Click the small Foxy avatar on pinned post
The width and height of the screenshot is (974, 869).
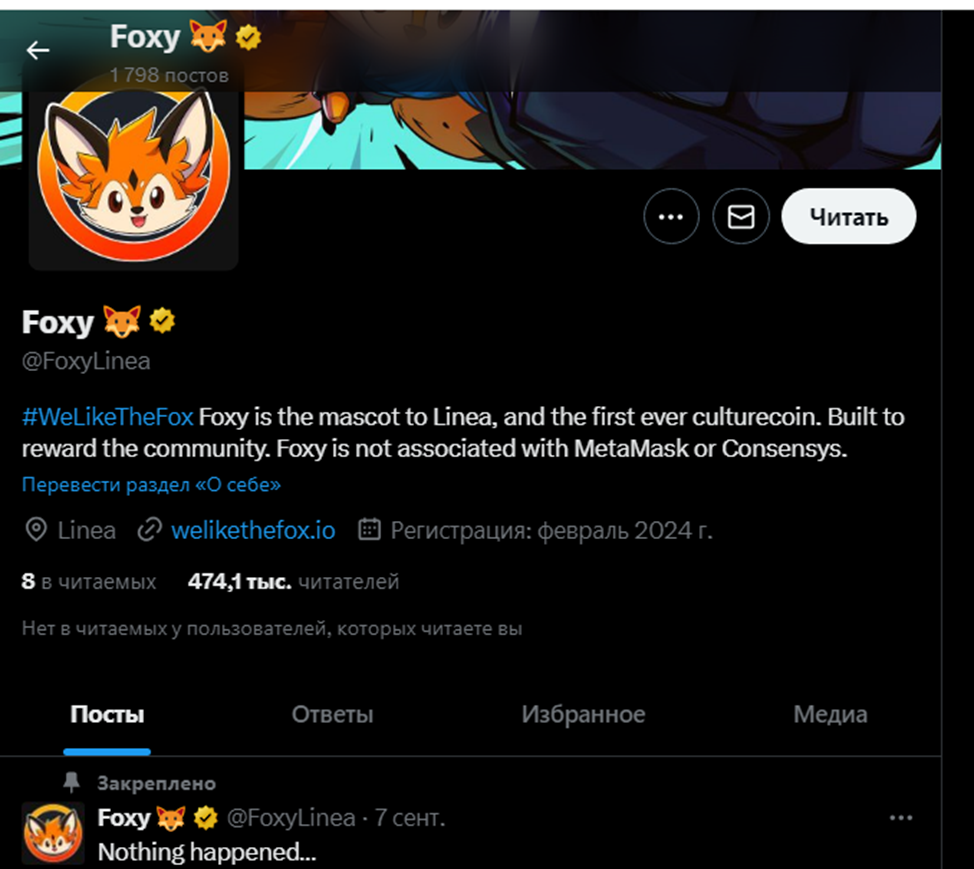point(53,832)
